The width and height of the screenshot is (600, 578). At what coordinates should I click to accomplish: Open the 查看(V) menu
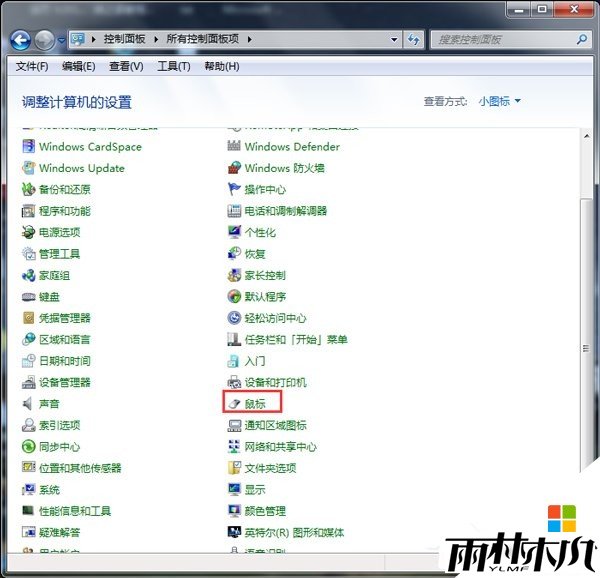click(126, 66)
